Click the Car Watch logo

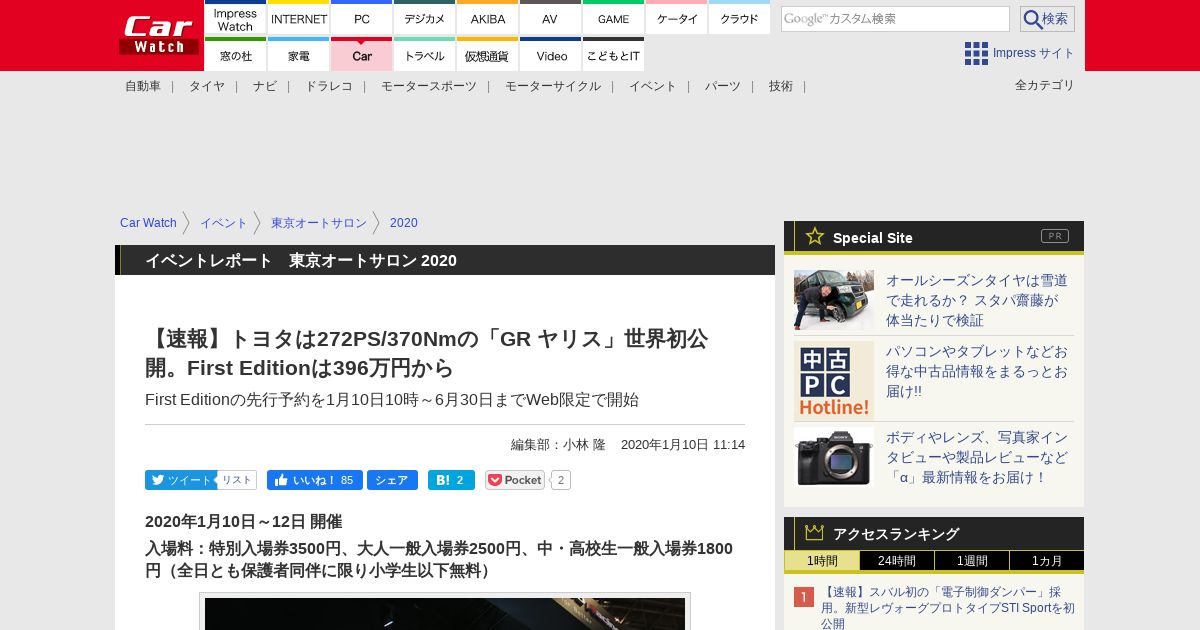(x=159, y=35)
